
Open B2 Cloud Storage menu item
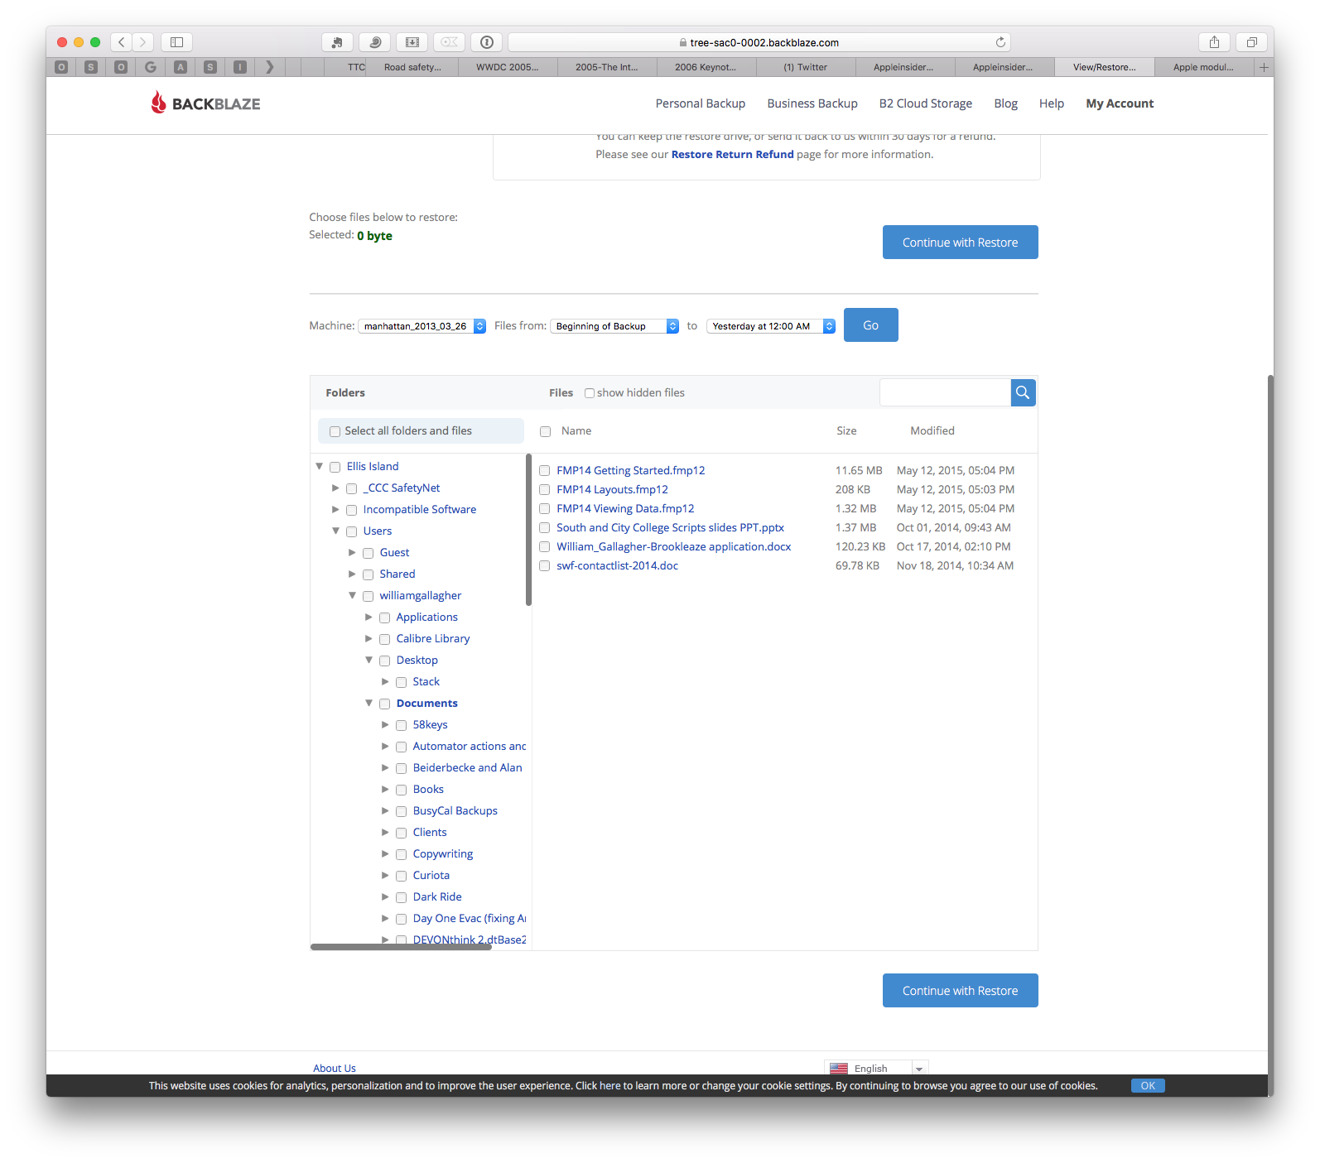pos(925,103)
